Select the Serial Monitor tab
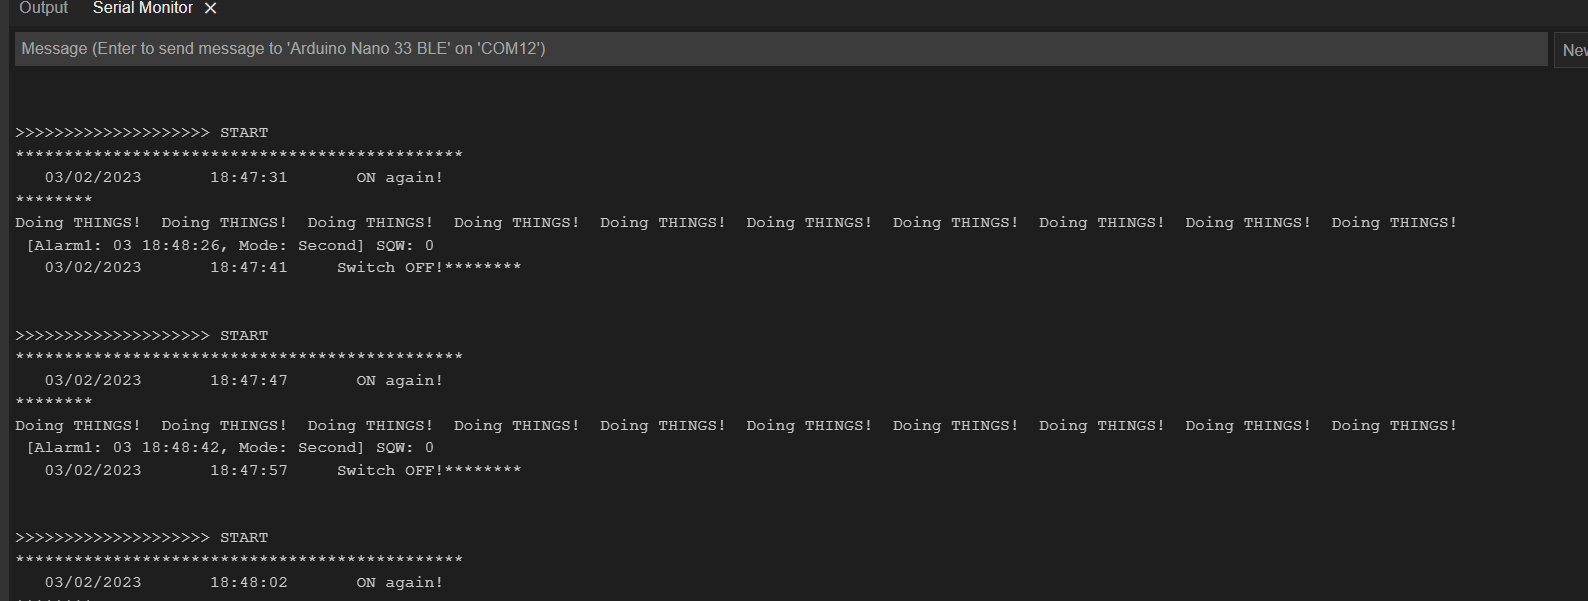This screenshot has width=1588, height=601. [x=143, y=8]
